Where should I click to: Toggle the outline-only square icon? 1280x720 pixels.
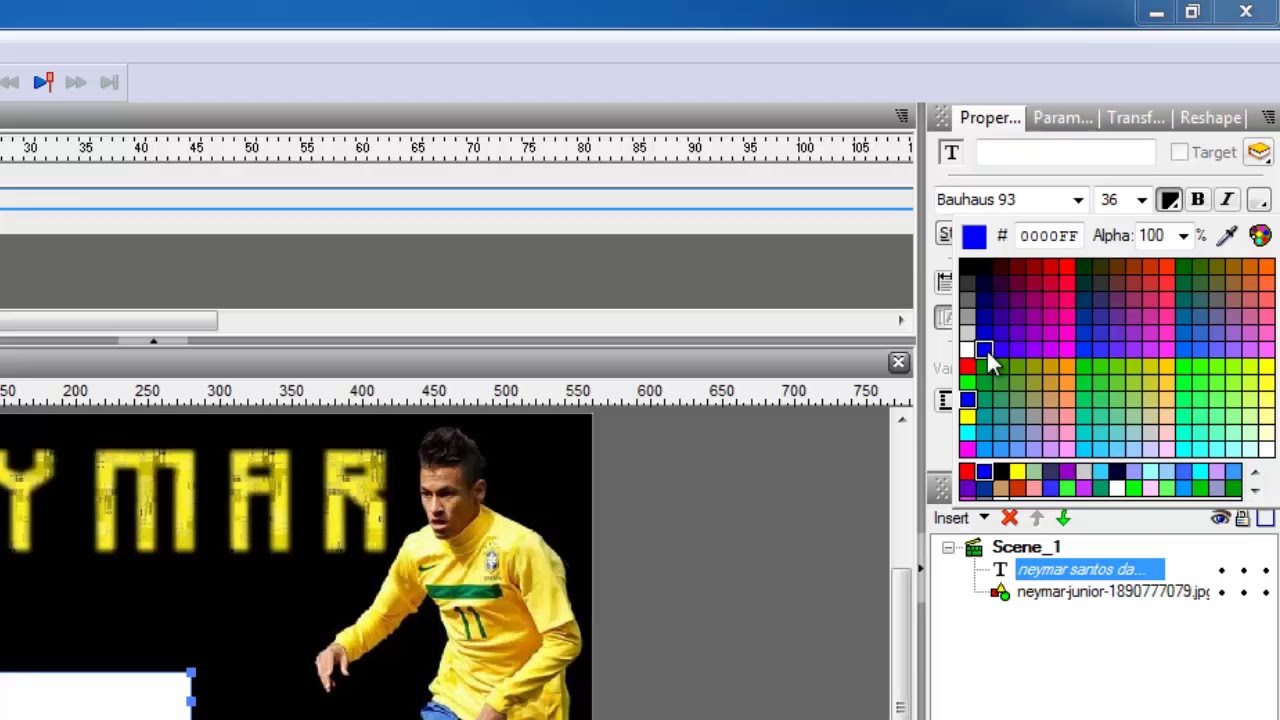[x=1266, y=518]
